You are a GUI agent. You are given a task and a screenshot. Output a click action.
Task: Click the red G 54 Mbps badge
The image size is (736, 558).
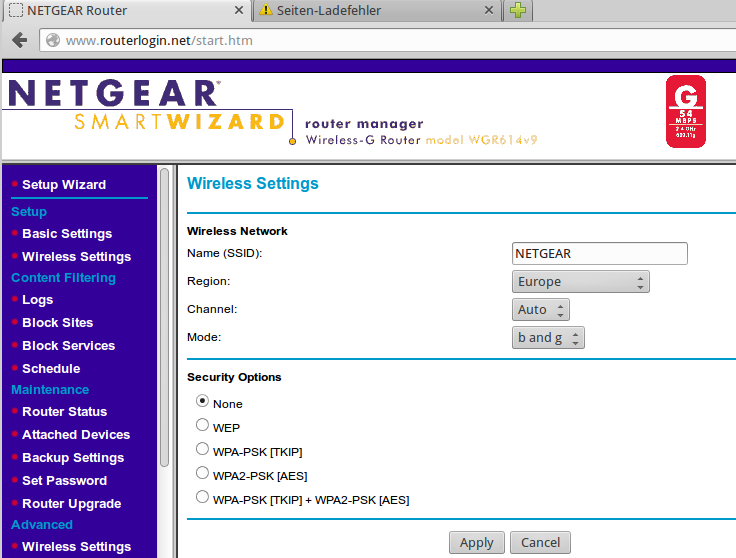pos(685,111)
